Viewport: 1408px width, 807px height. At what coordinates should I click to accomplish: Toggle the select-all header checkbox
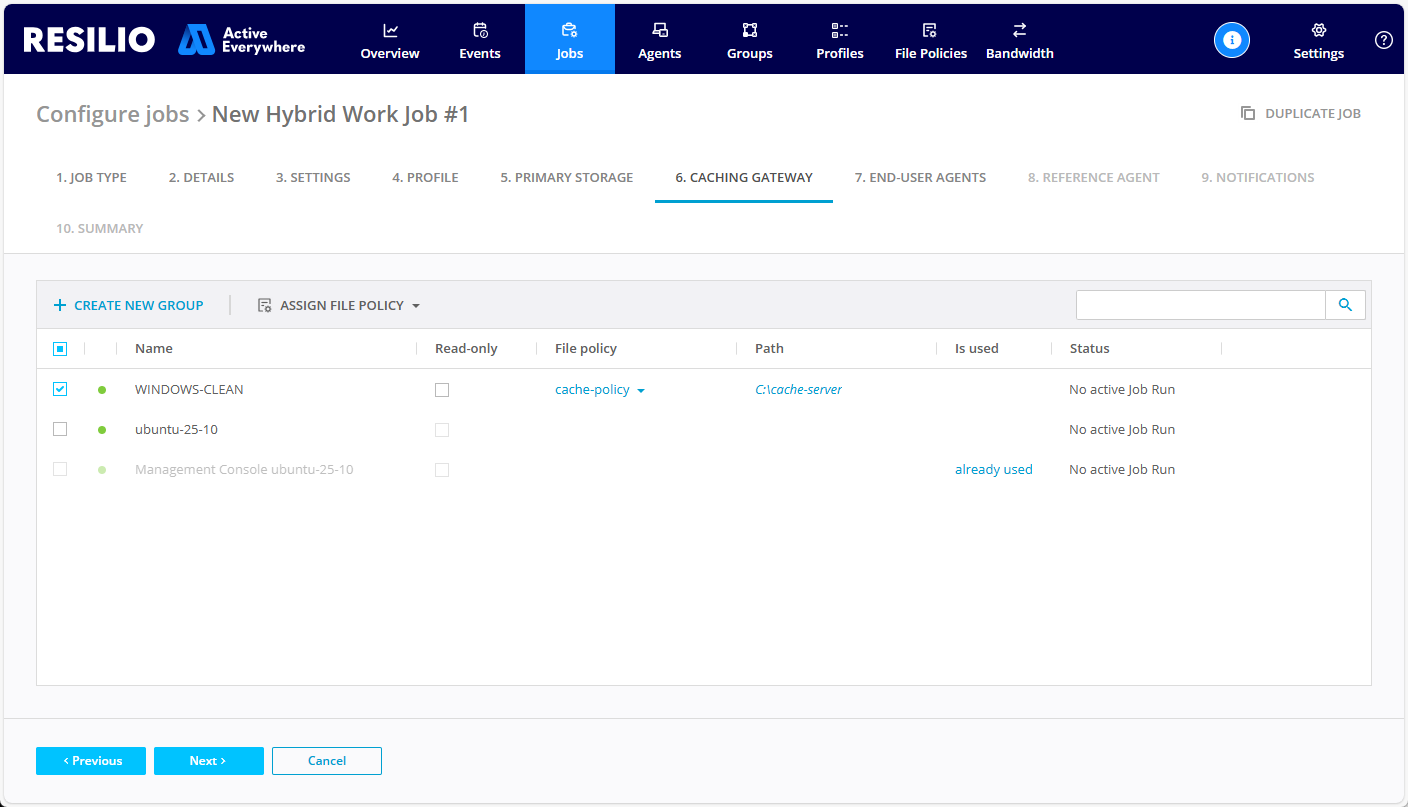pyautogui.click(x=60, y=349)
